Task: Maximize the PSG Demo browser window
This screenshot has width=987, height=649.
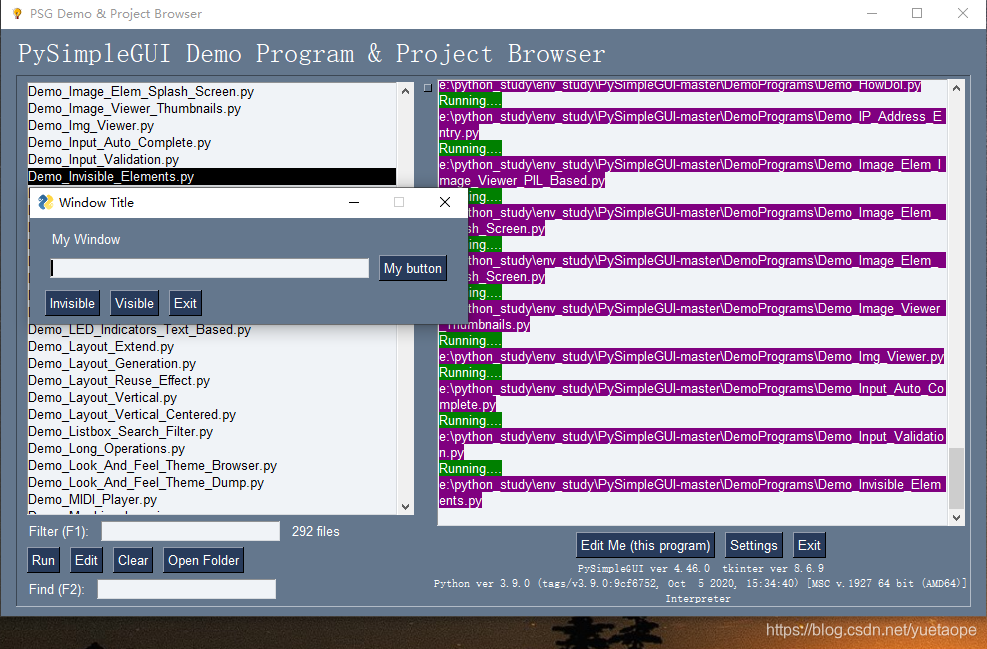Action: (917, 13)
